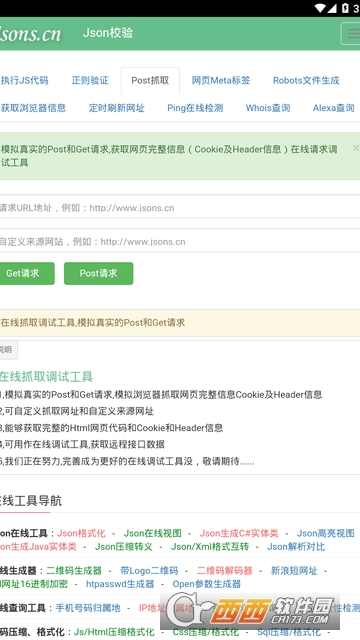Open Json/Xml格式互转 link
Screen dimensions: 360x640
[210, 547]
